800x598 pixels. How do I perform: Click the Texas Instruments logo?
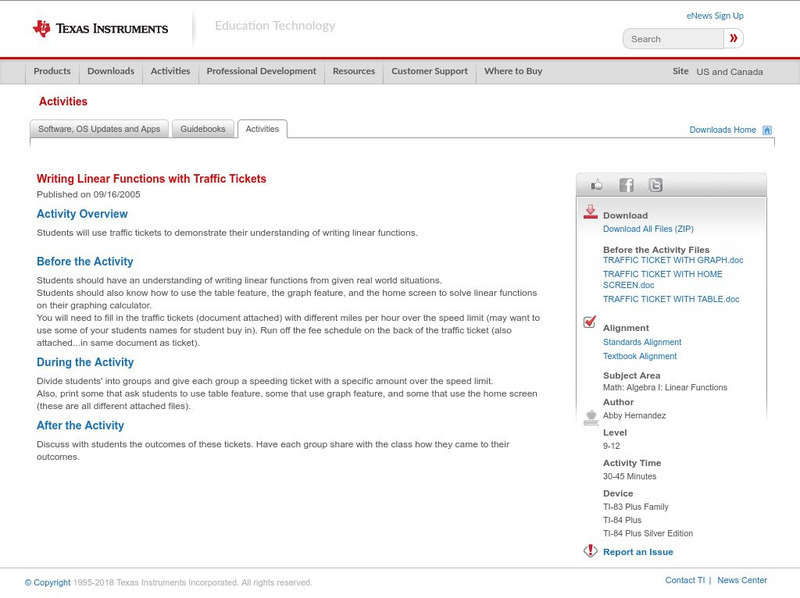pos(100,29)
